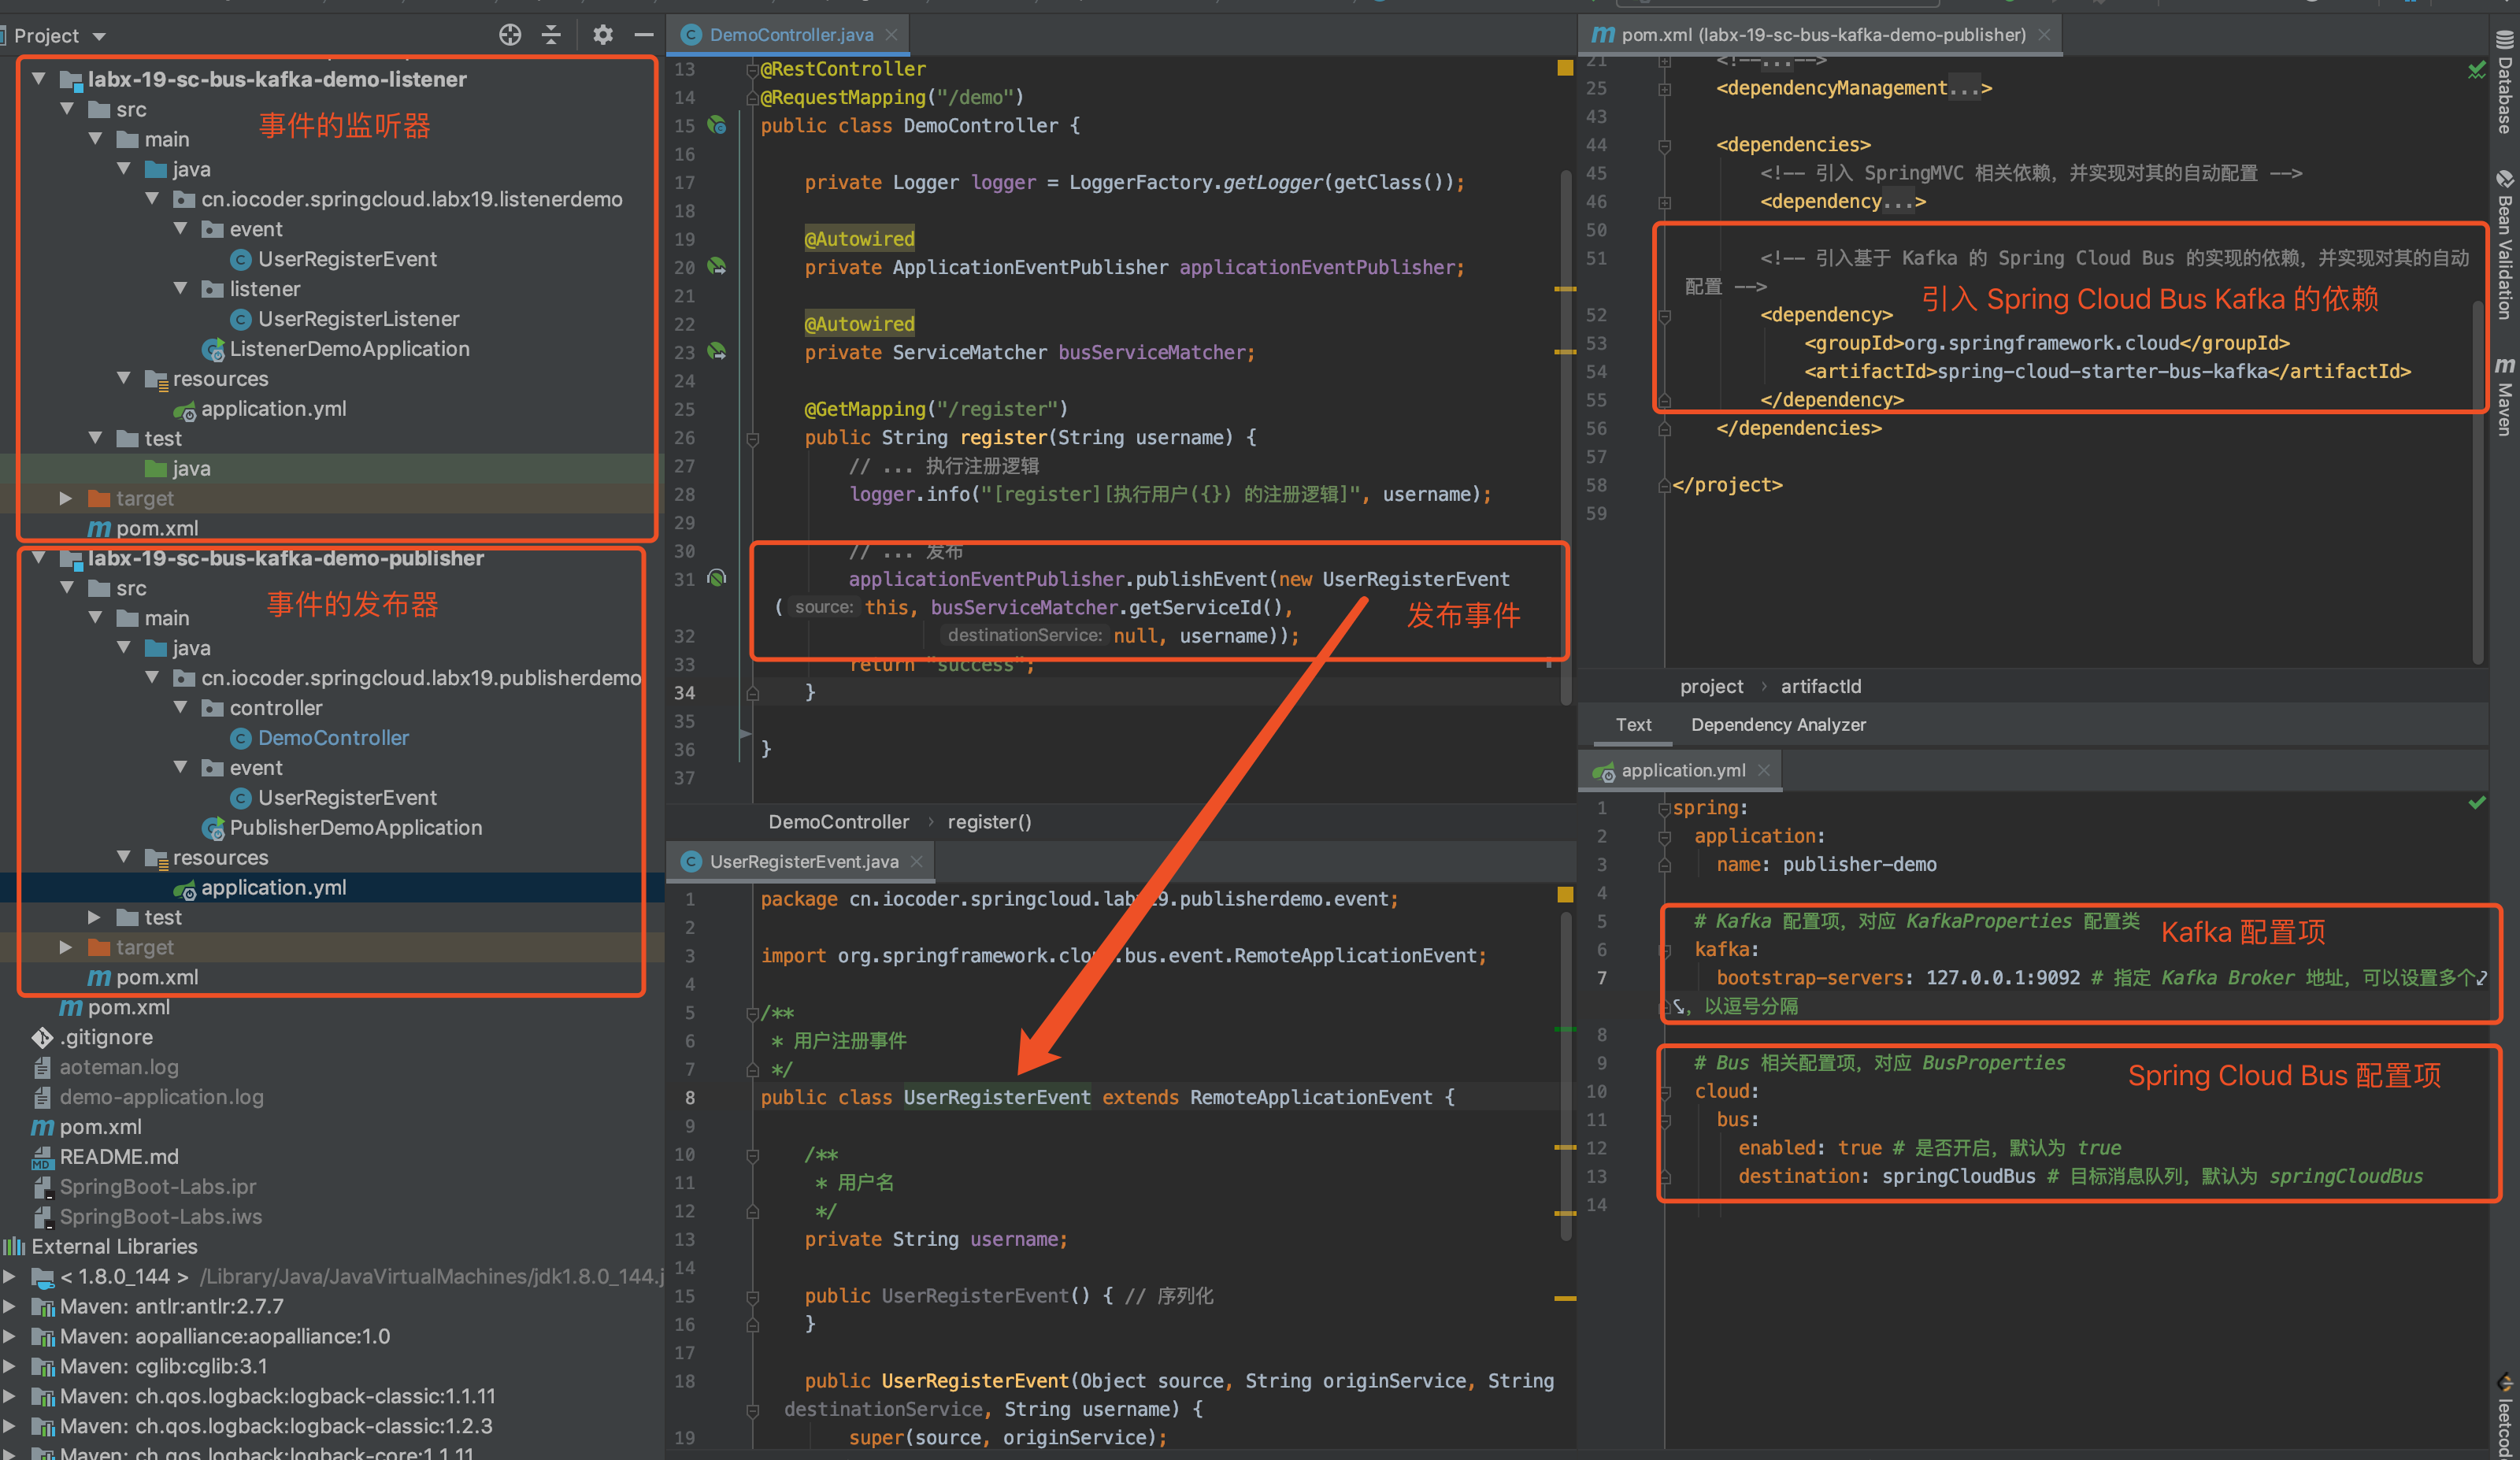Click the autowired gutter icon on line 20
The image size is (2520, 1460).
[716, 267]
